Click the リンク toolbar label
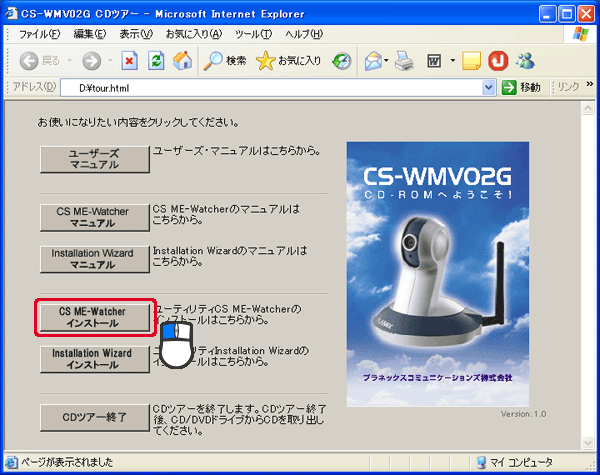 click(568, 87)
